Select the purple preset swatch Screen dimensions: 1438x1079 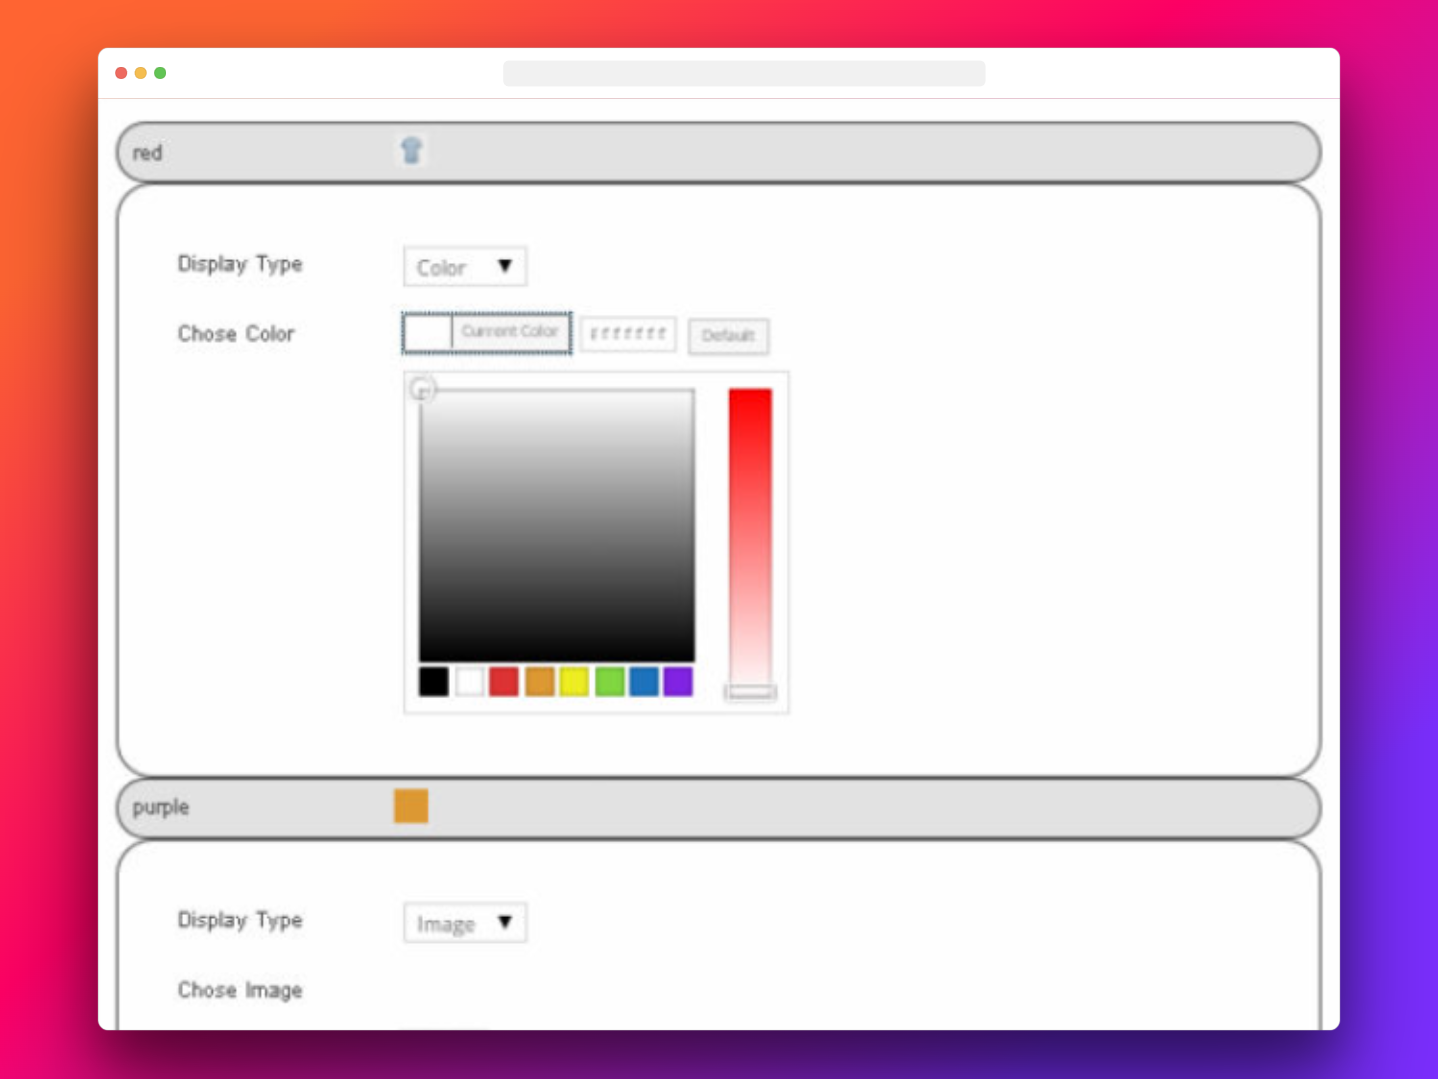[x=678, y=682]
